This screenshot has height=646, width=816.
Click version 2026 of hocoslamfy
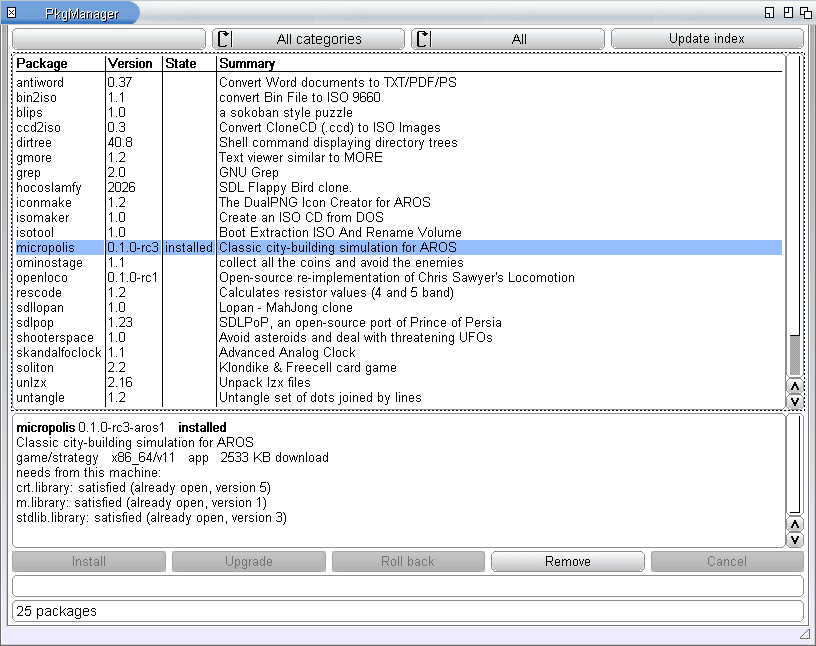tap(121, 187)
